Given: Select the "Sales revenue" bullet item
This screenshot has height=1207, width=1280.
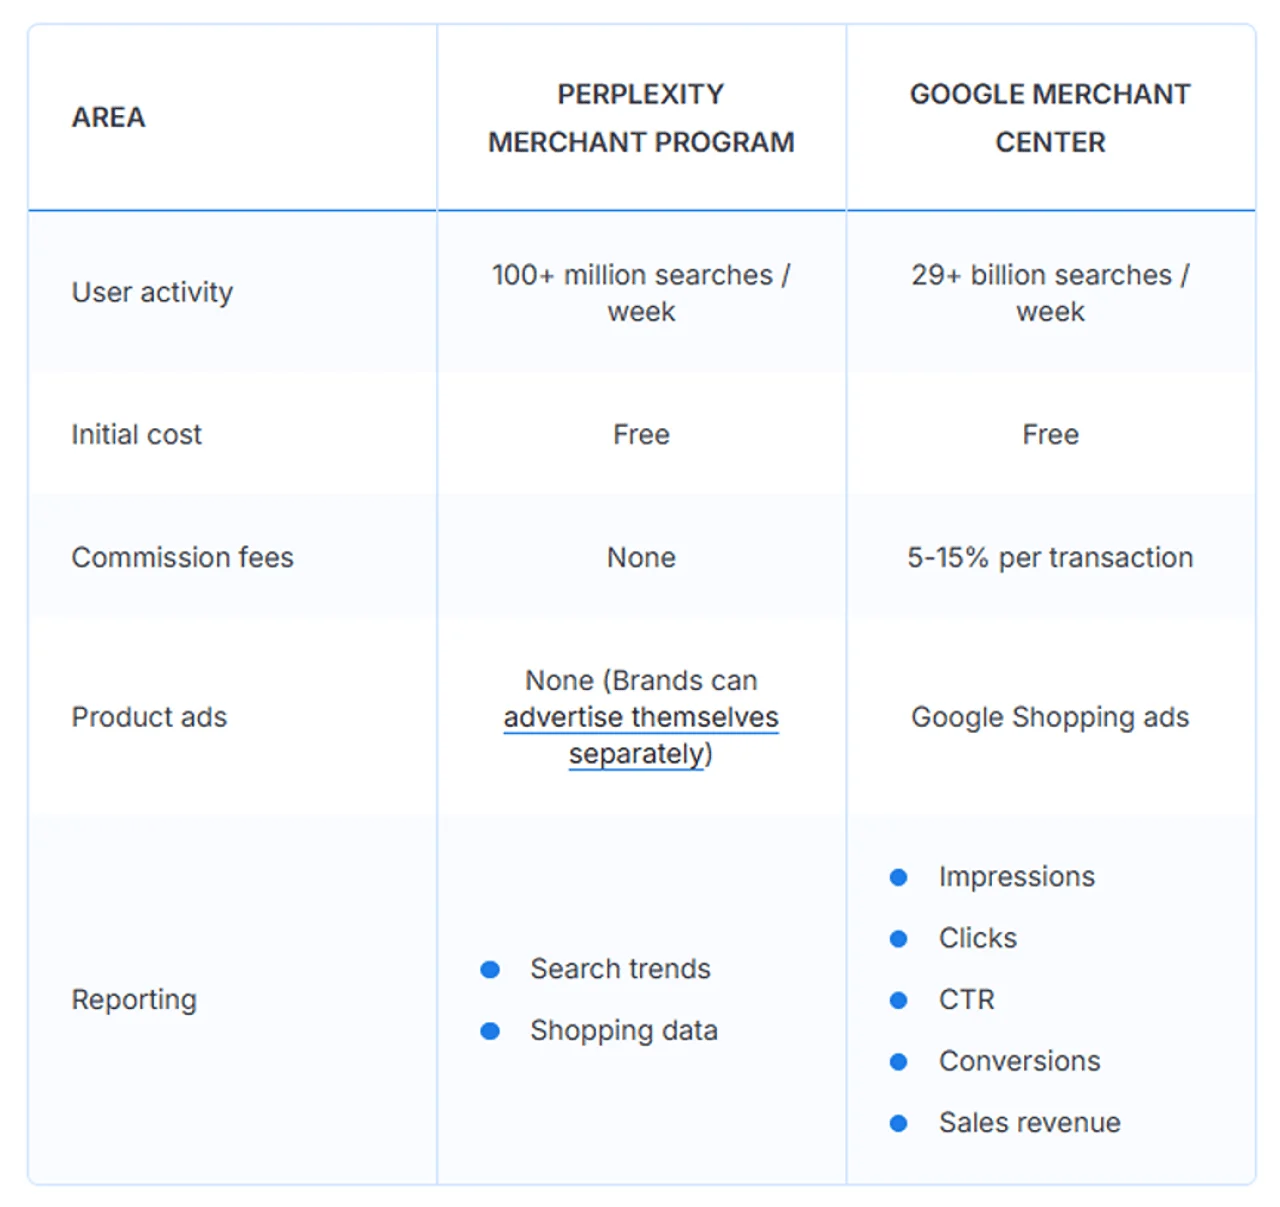Looking at the screenshot, I should point(1029,1123).
